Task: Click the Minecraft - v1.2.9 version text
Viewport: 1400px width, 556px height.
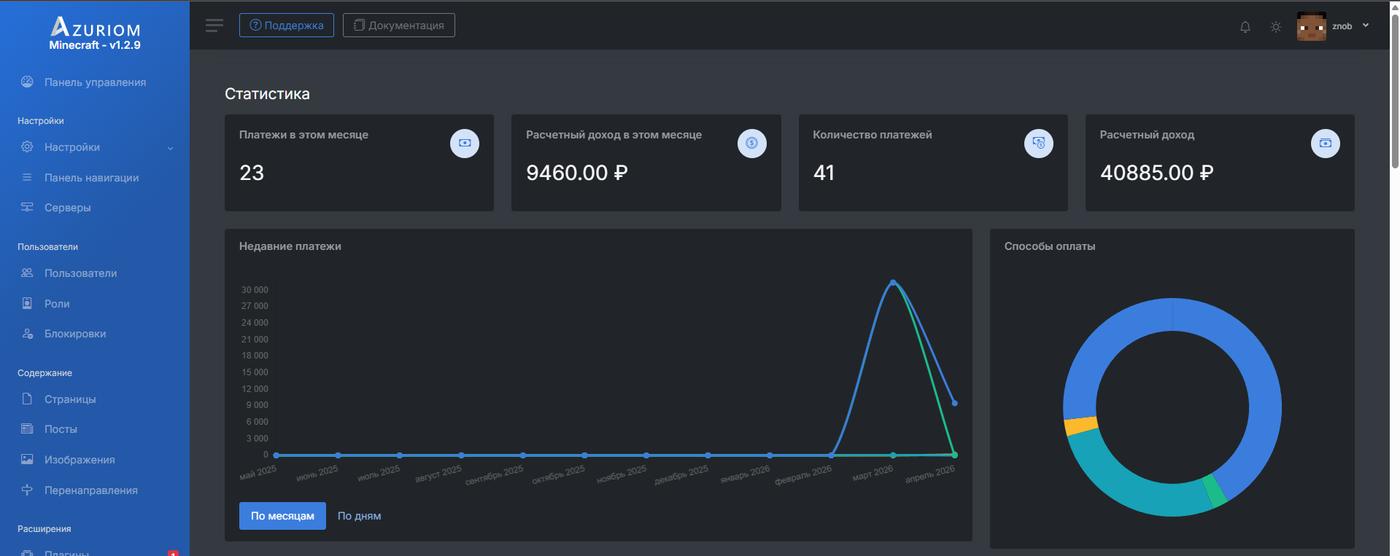Action: pyautogui.click(x=95, y=45)
